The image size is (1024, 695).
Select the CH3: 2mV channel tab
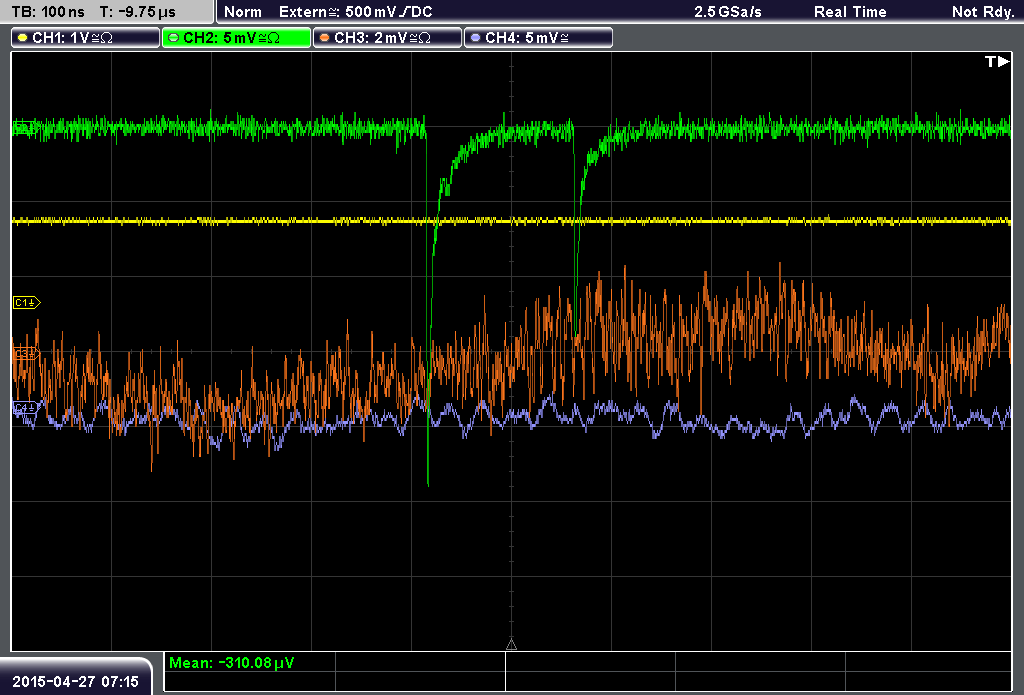coord(387,38)
